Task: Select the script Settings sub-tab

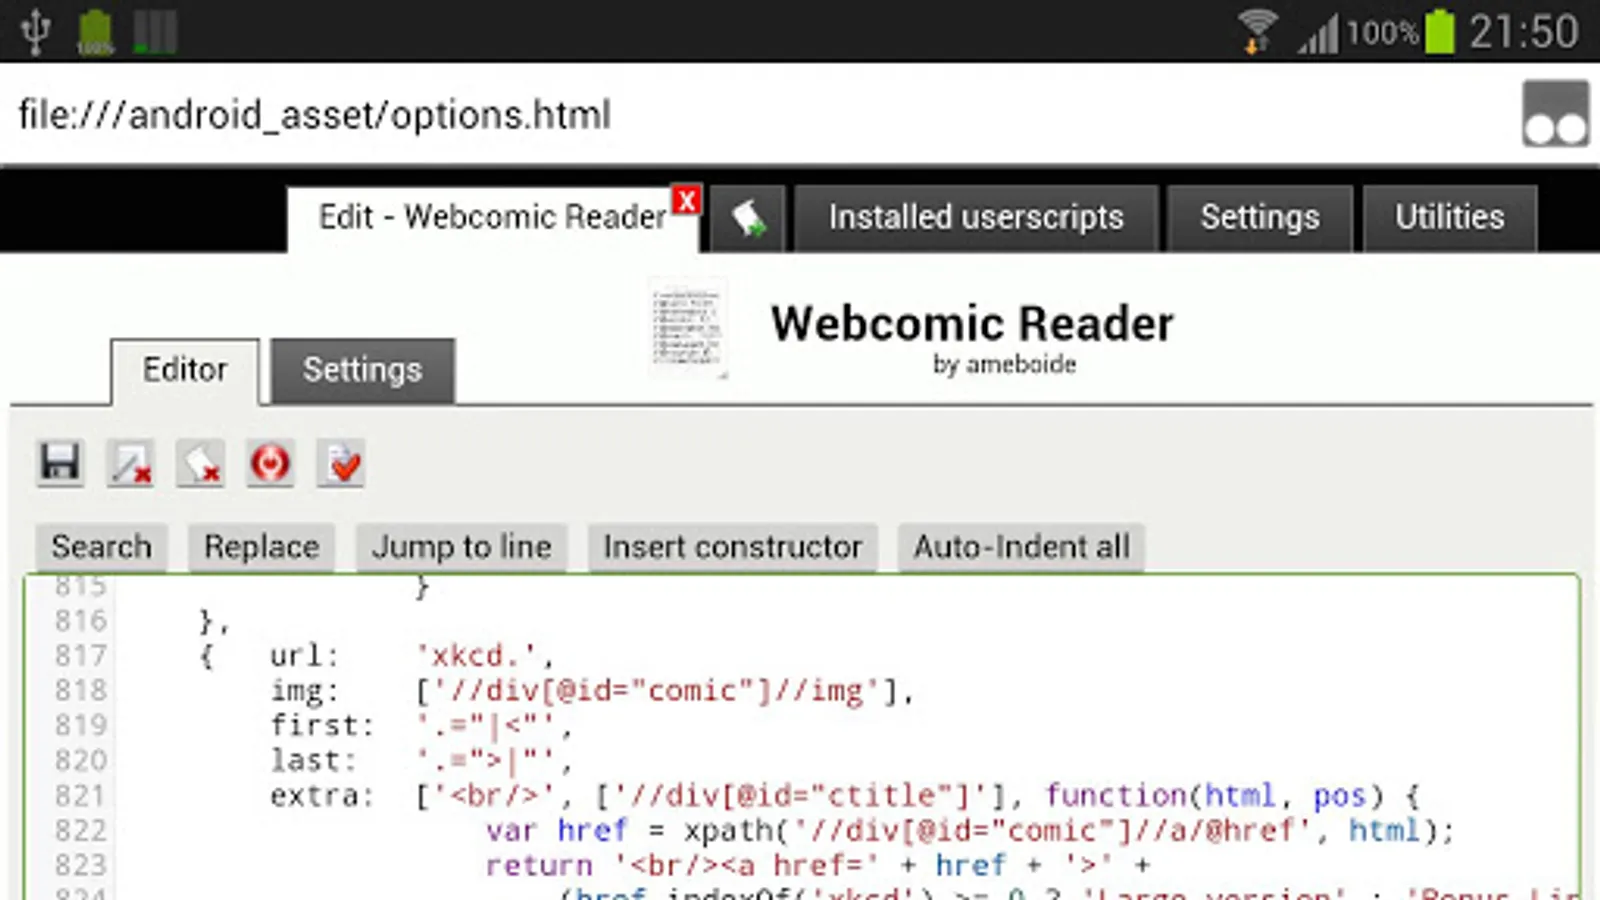Action: (x=363, y=371)
